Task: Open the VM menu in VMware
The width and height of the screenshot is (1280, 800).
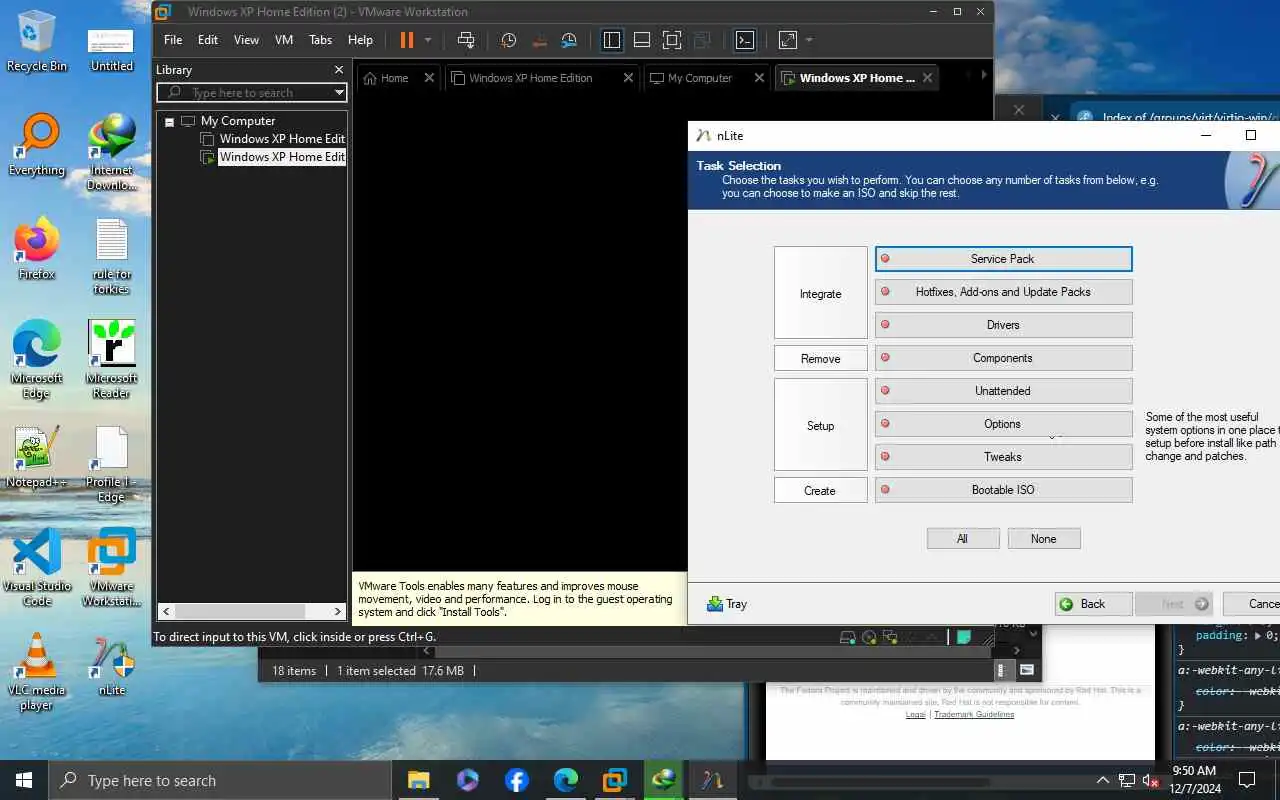Action: point(284,40)
